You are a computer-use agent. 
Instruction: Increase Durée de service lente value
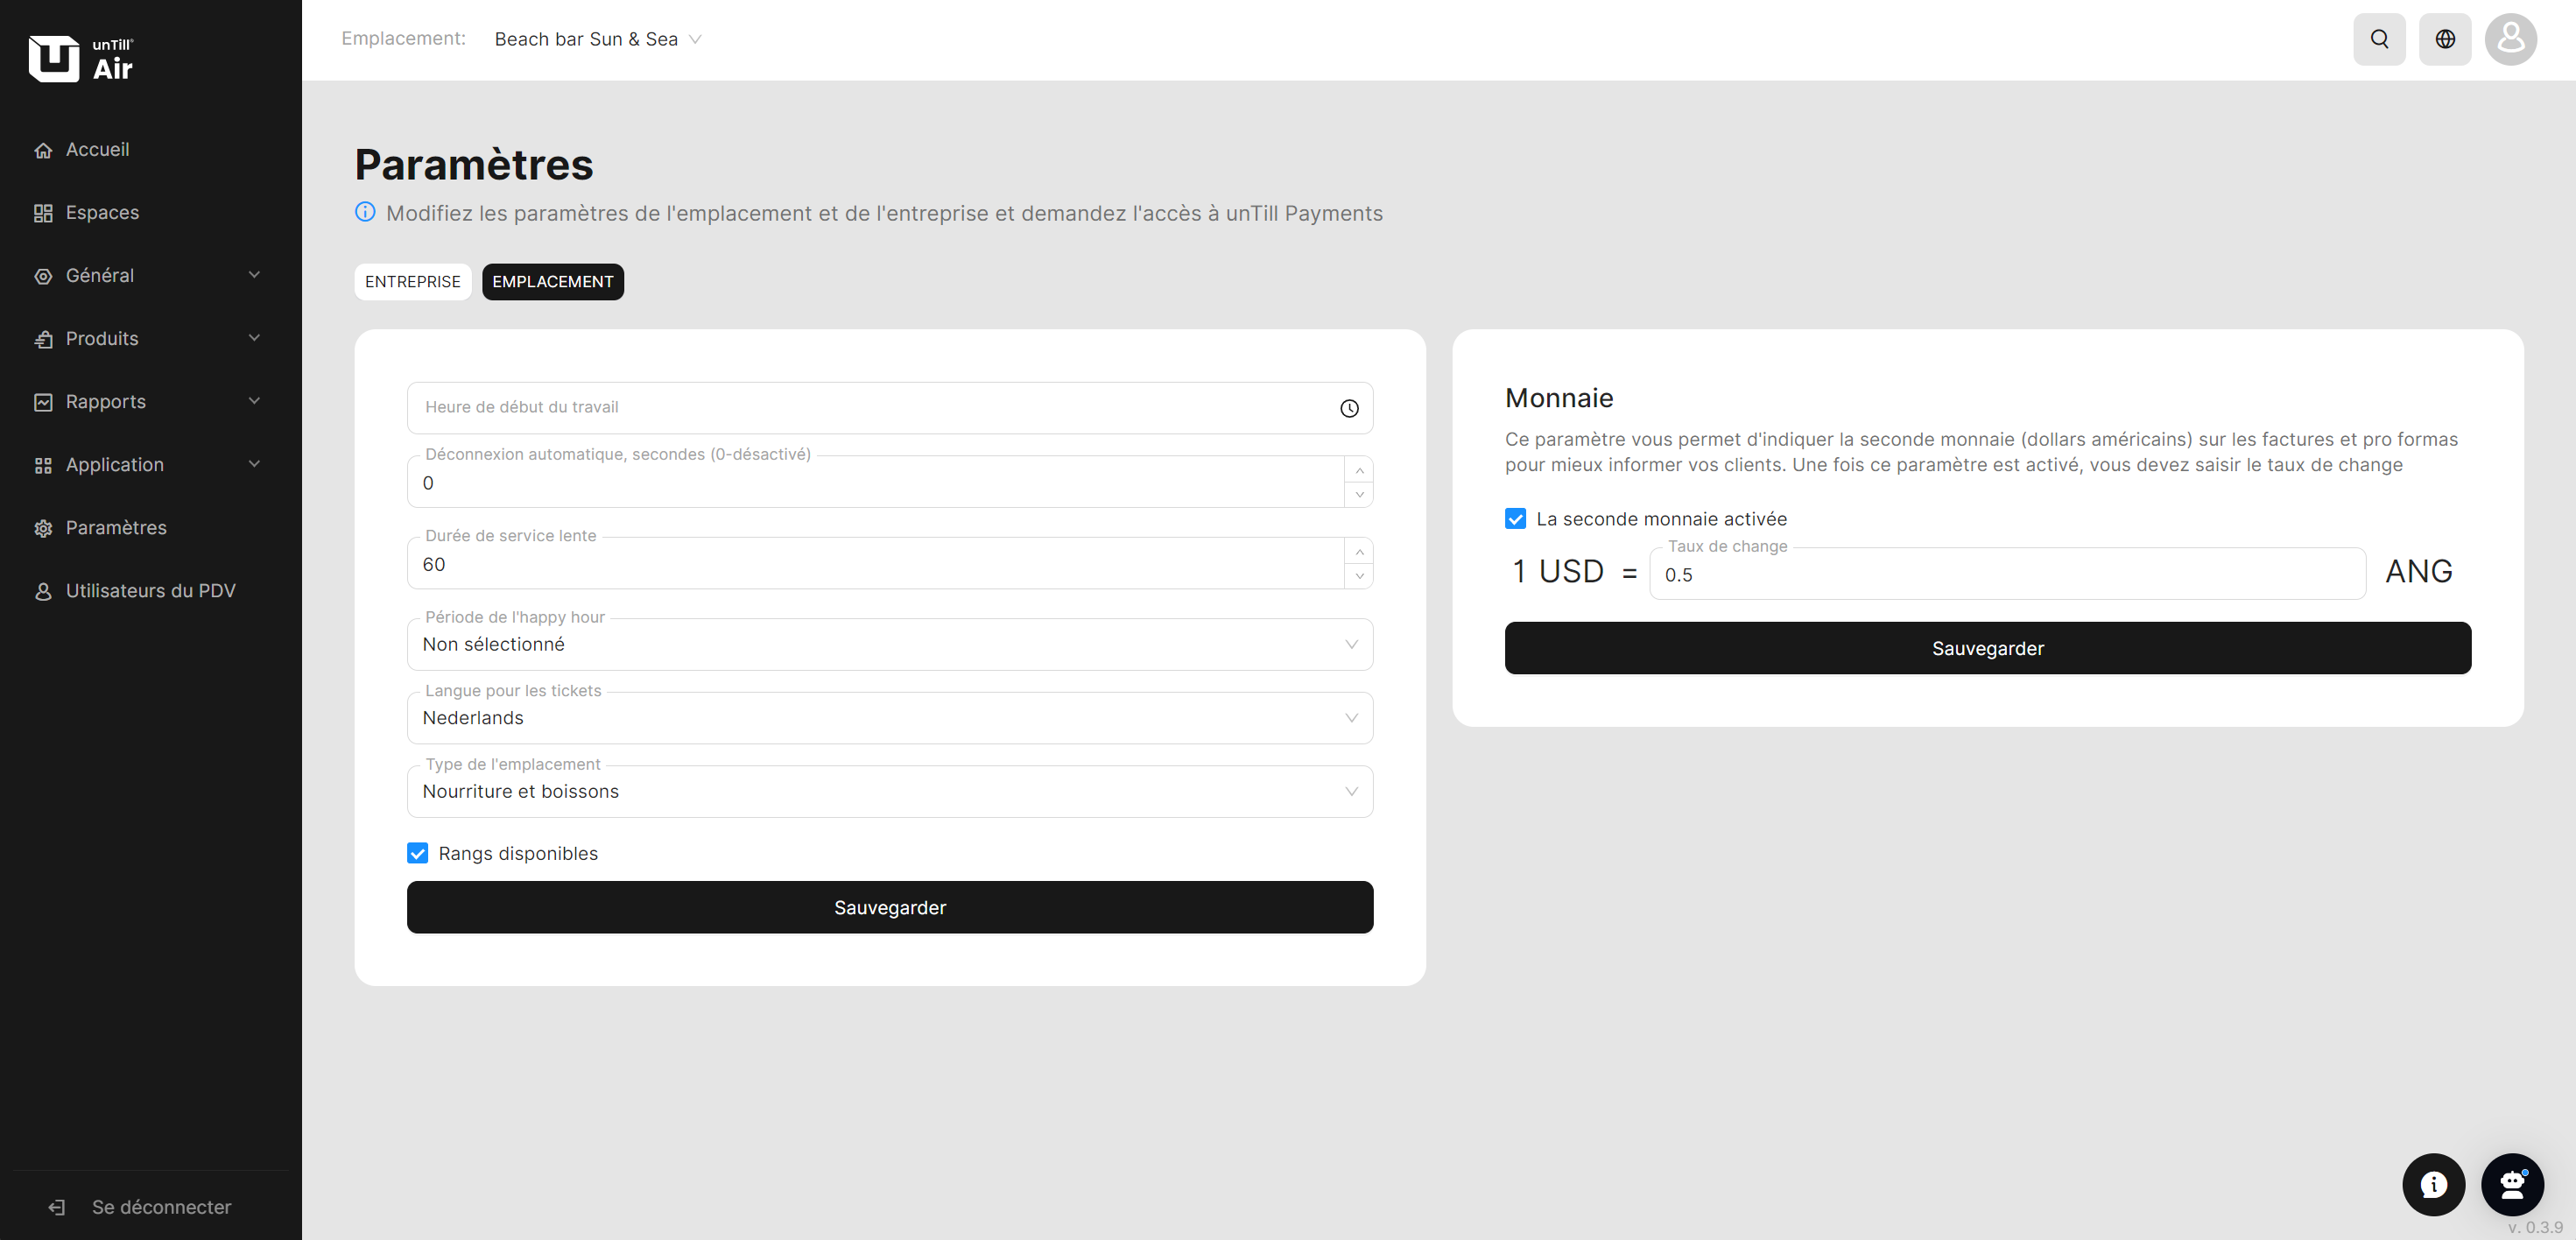coord(1359,552)
